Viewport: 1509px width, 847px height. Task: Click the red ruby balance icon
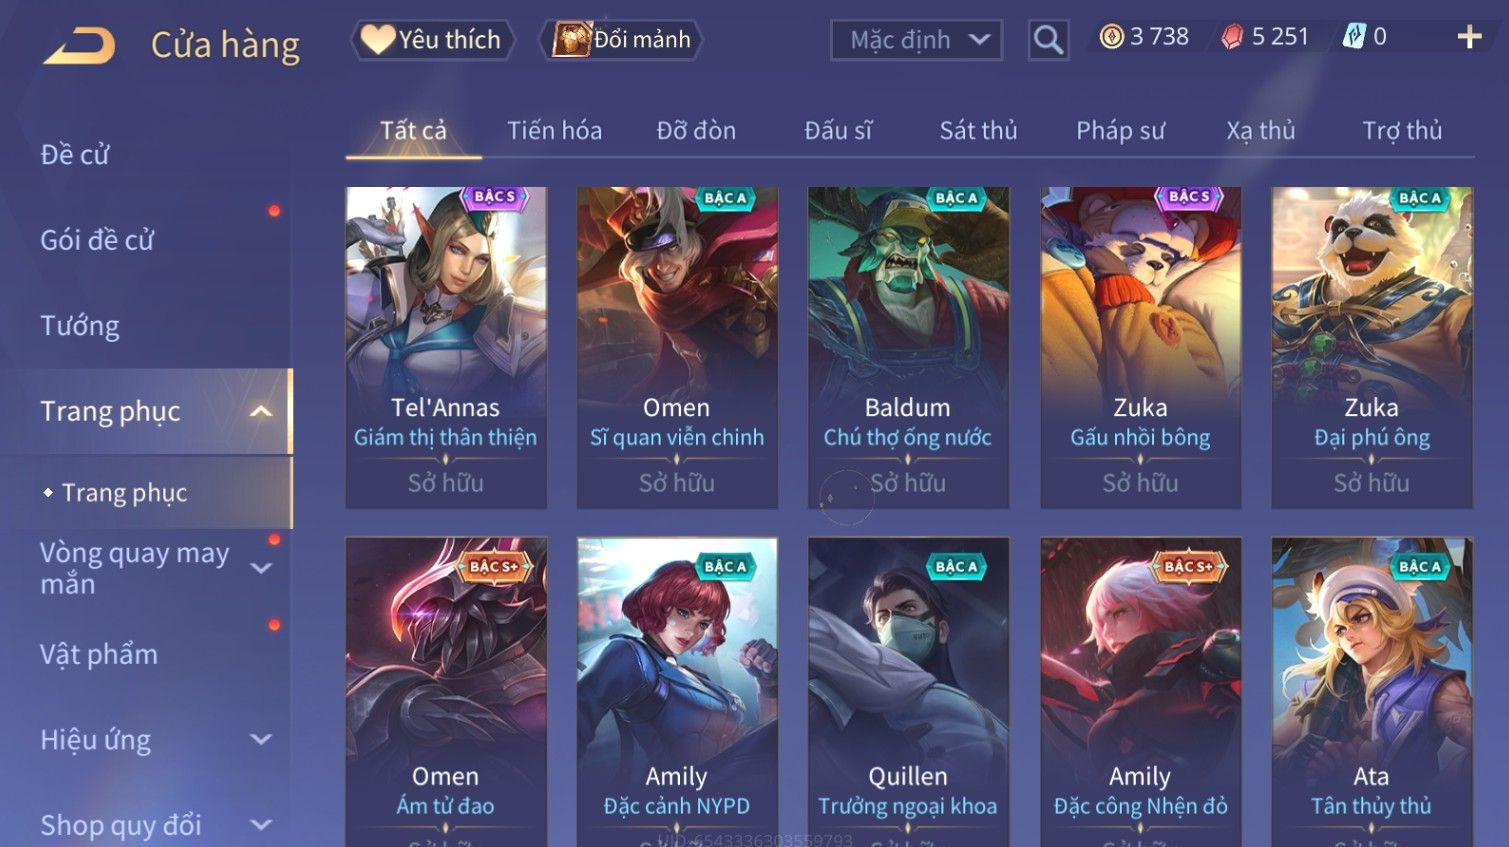pyautogui.click(x=1232, y=37)
